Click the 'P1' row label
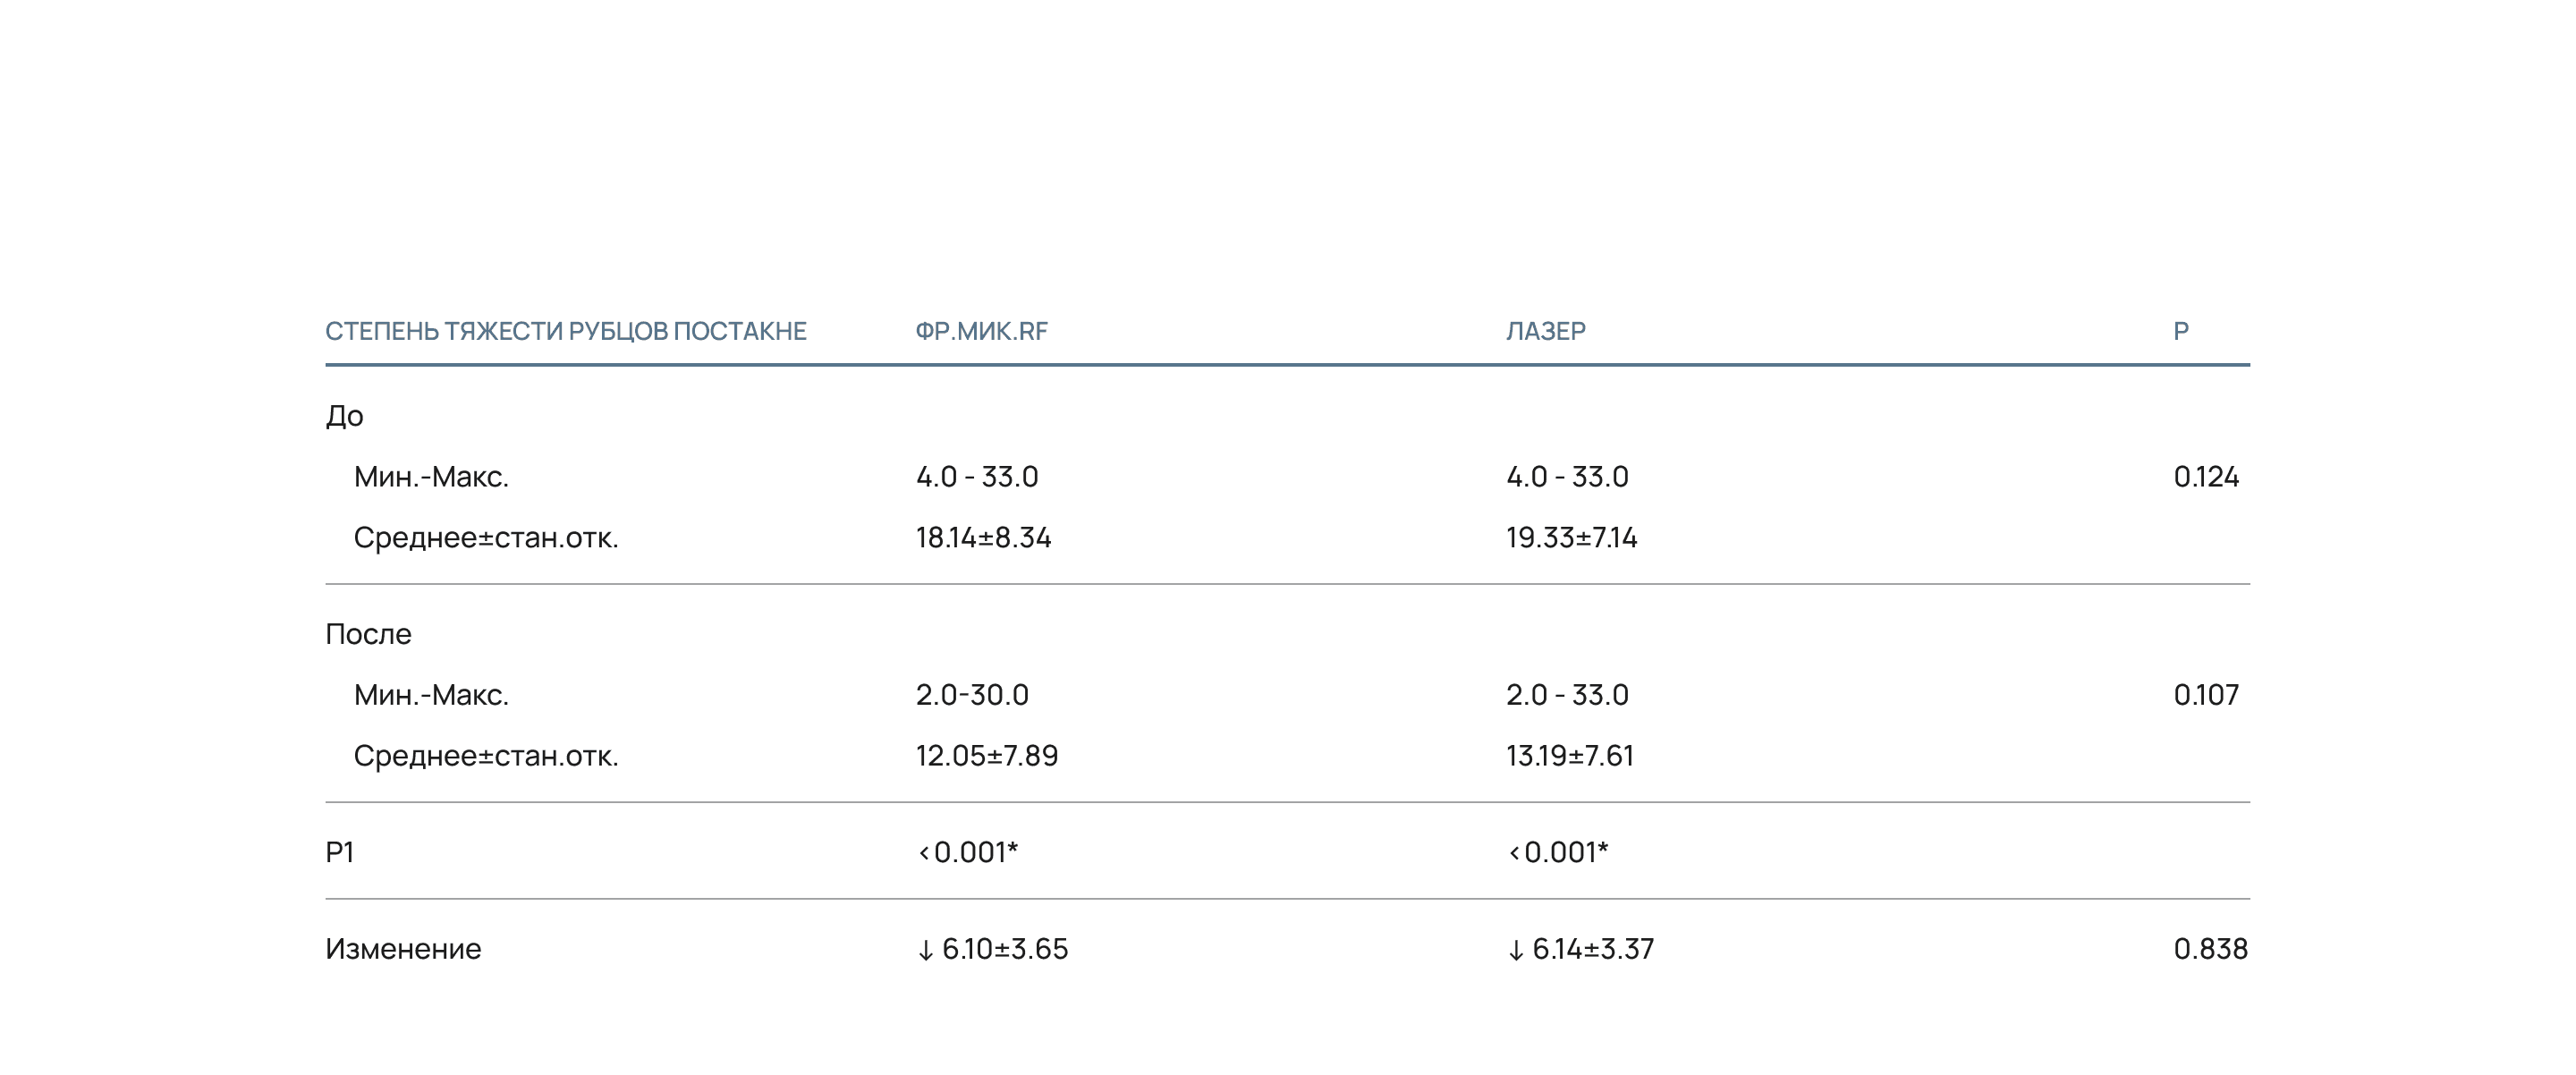The width and height of the screenshot is (2576, 1075). 339,852
